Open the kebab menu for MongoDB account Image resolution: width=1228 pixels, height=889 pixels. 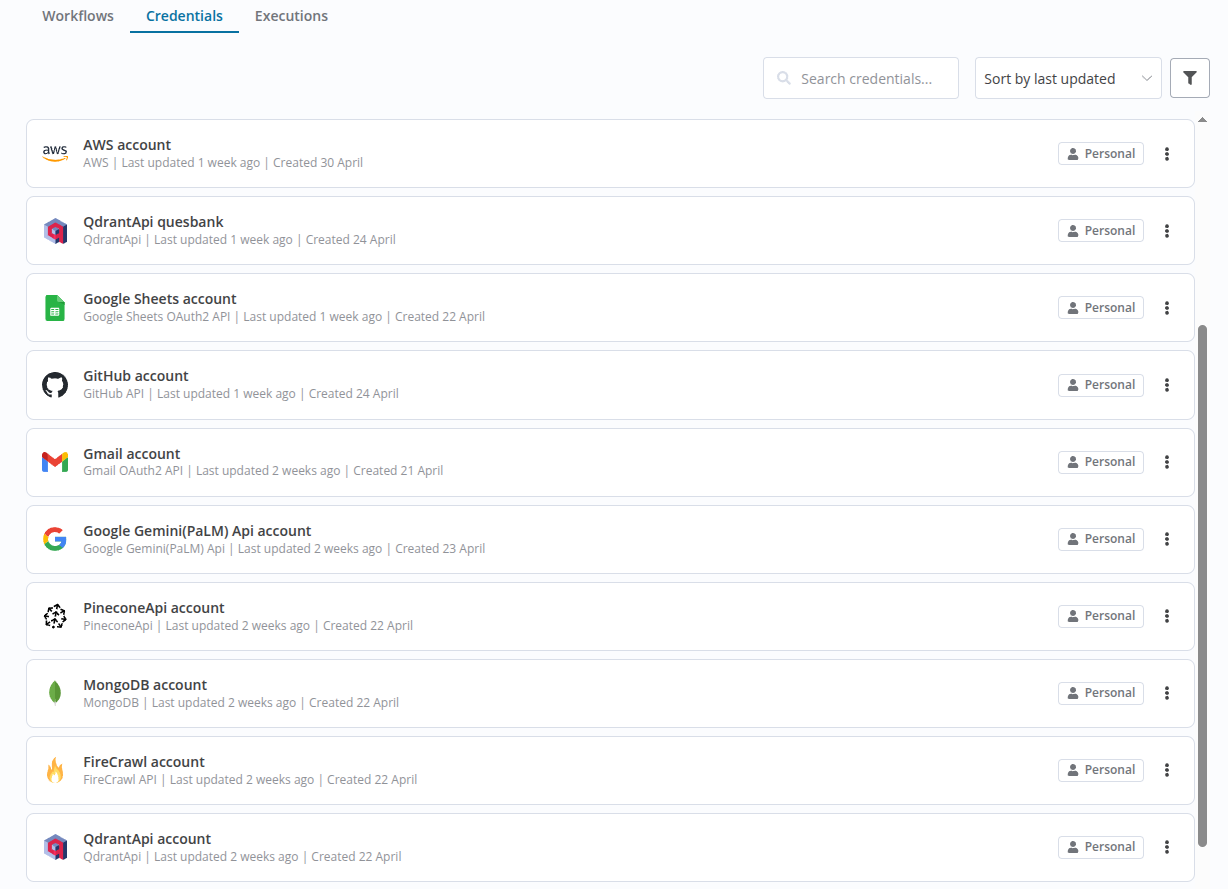click(x=1167, y=693)
